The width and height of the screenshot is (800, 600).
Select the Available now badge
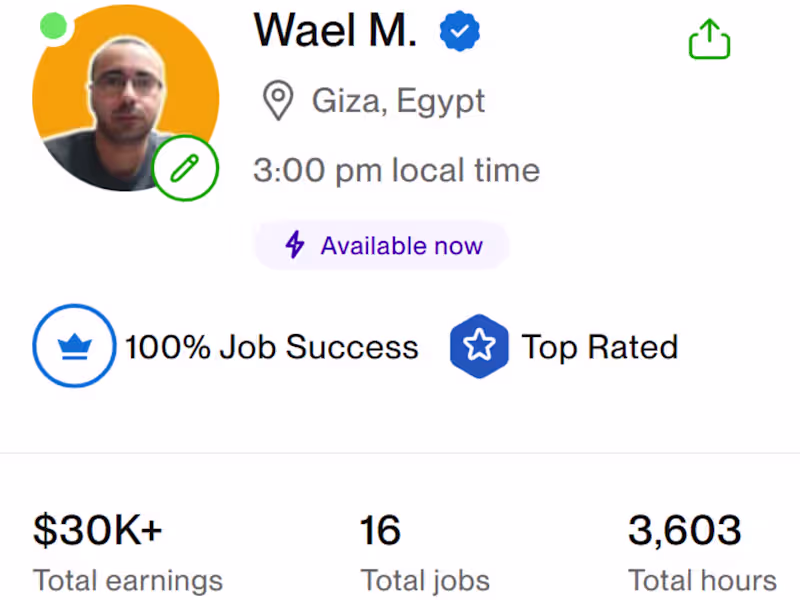[382, 245]
